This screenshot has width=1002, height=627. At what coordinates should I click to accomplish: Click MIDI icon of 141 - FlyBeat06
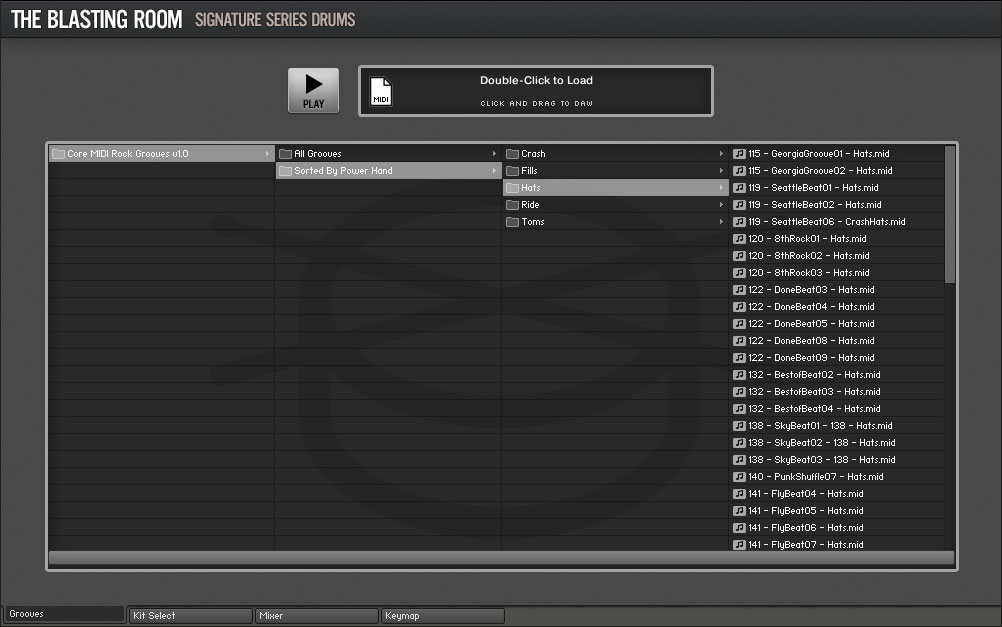click(x=739, y=527)
